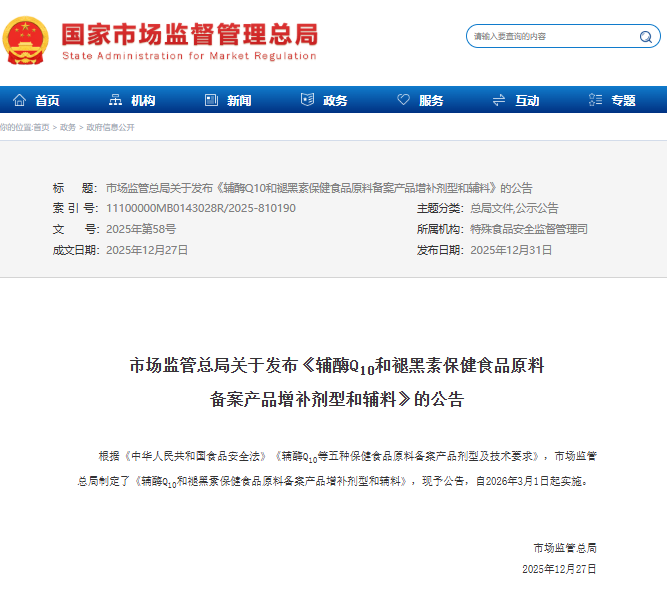
Task: Click the heart icon beside 服务
Action: click(403, 100)
